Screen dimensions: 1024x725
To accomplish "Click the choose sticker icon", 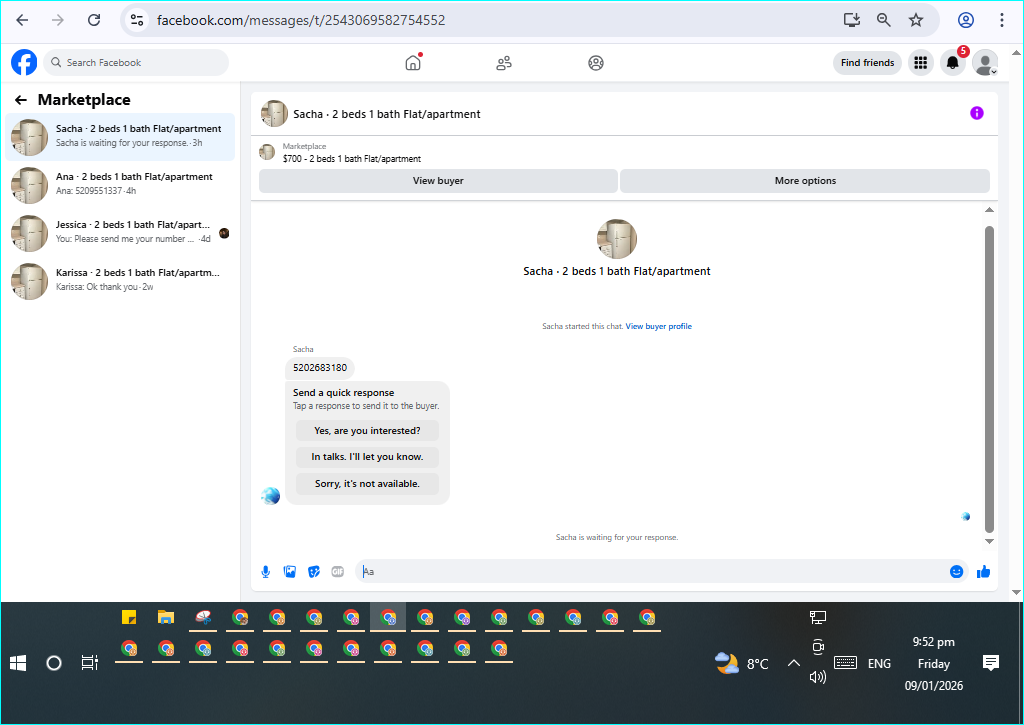I will pyautogui.click(x=314, y=572).
